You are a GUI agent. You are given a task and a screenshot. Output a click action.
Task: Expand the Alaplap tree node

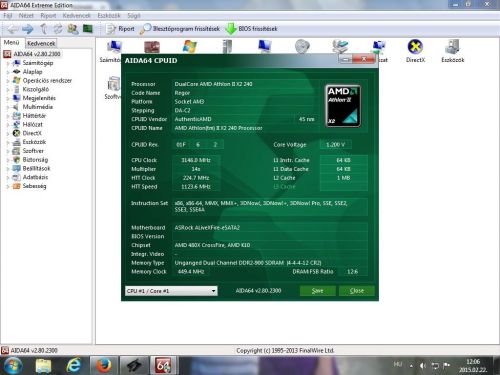(x=8, y=72)
